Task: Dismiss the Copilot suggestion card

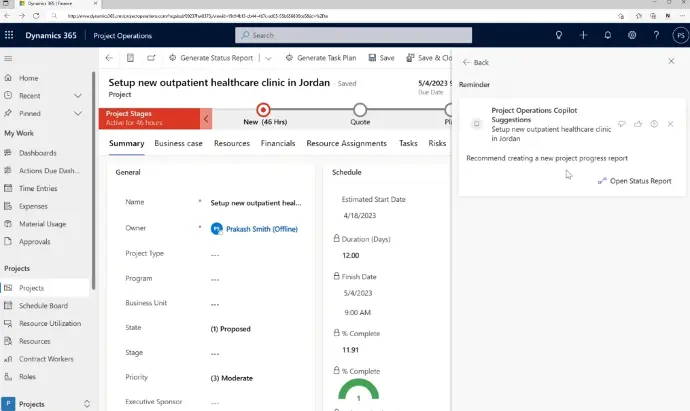Action: pyautogui.click(x=670, y=124)
